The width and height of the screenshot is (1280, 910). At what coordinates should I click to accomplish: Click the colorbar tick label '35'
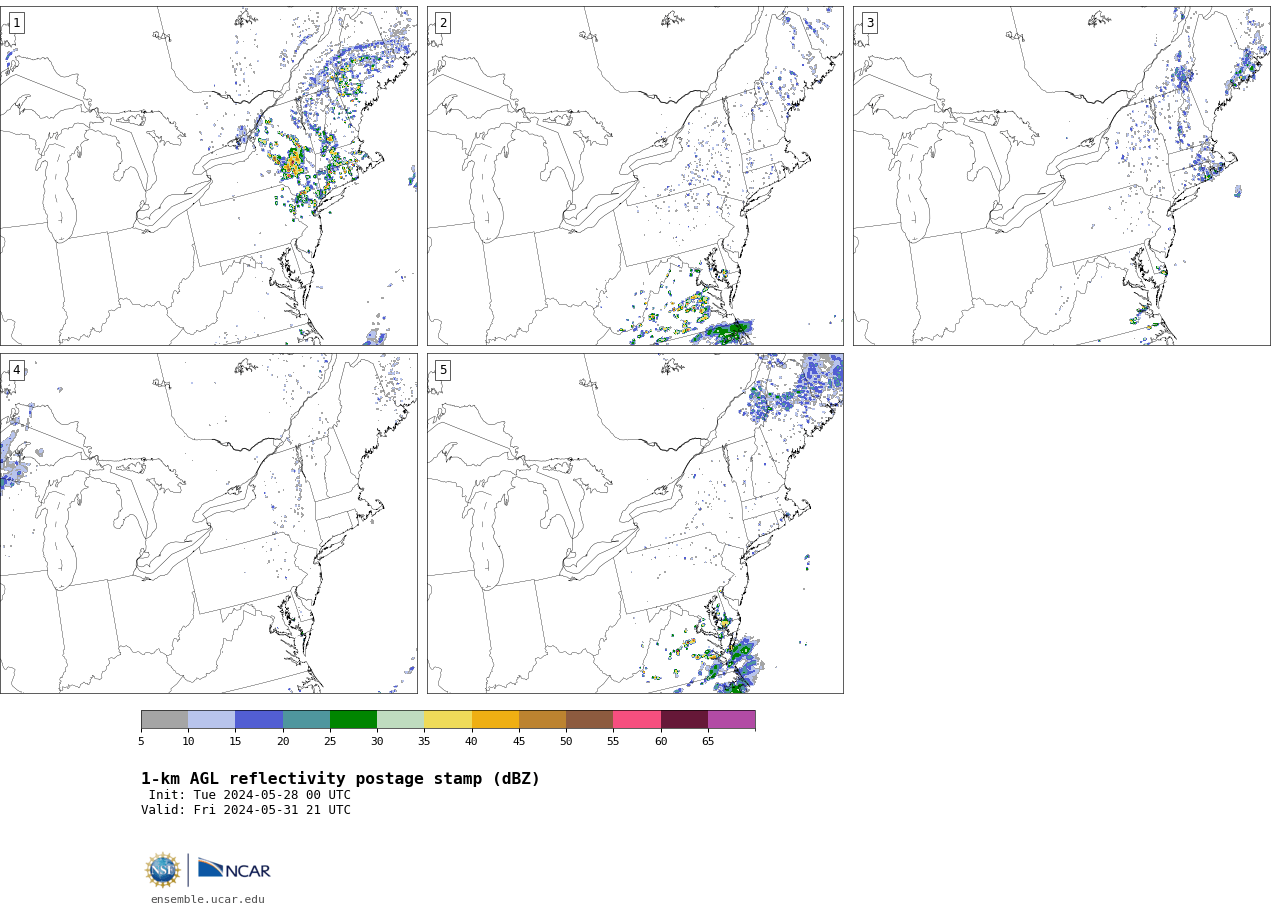(424, 741)
